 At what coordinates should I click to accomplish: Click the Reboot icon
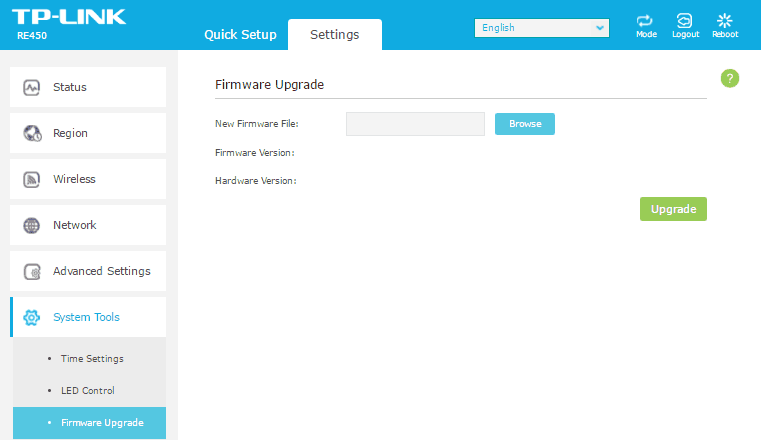[x=725, y=21]
